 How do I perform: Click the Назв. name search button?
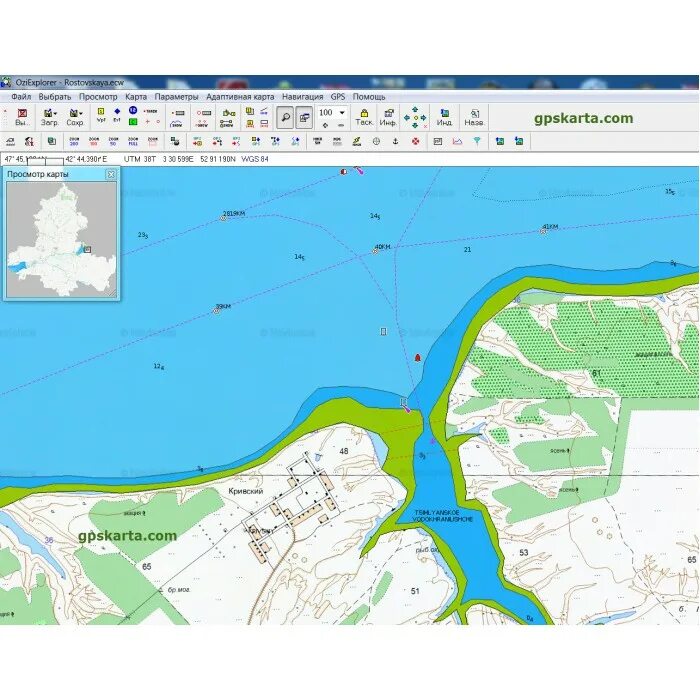pos(474,117)
